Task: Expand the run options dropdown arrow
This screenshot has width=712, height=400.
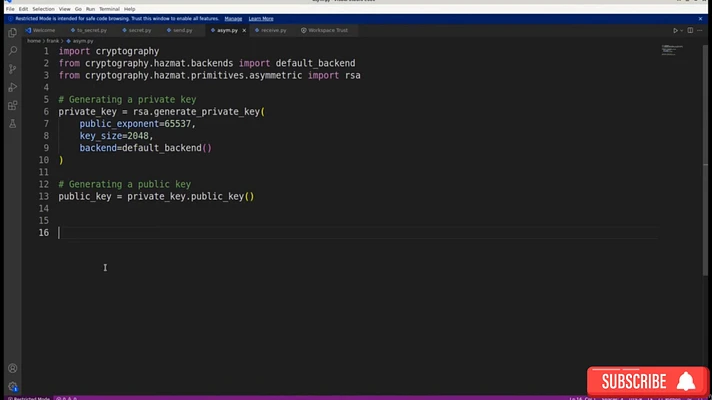Action: click(682, 30)
